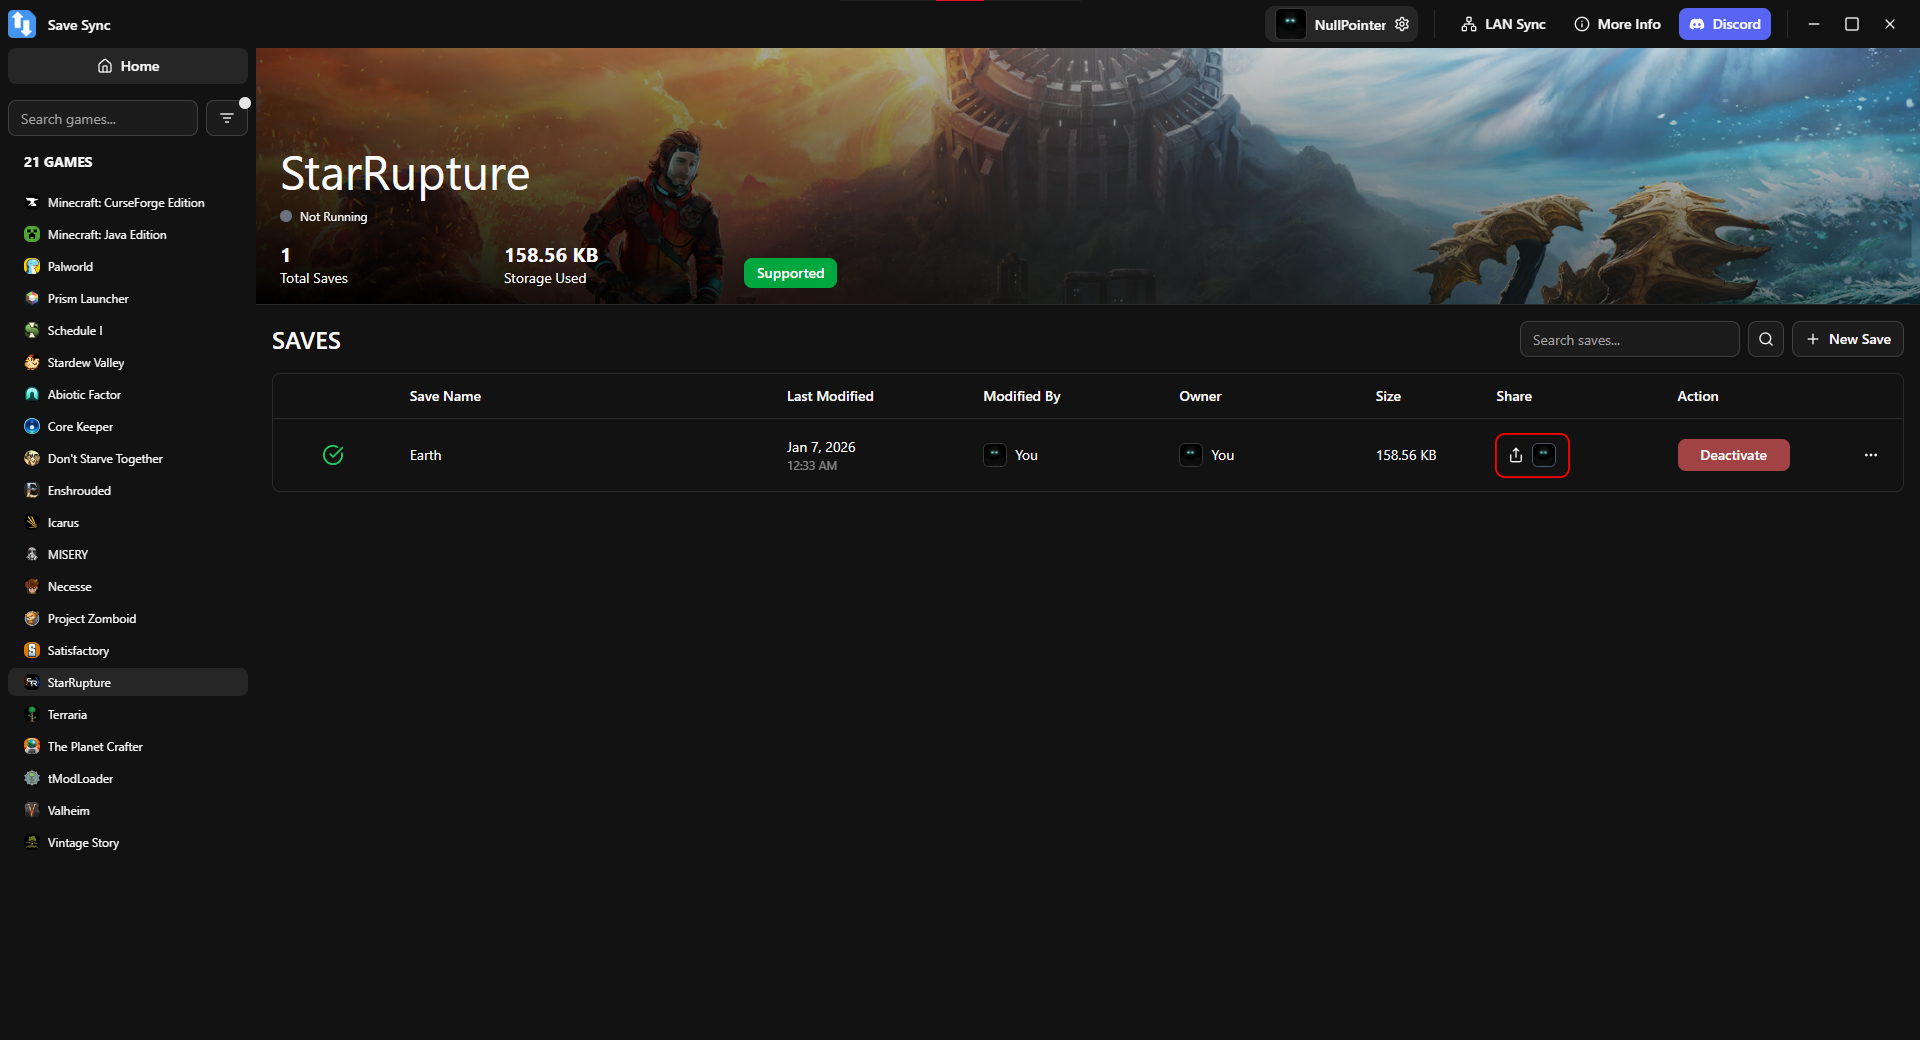The height and width of the screenshot is (1040, 1920).
Task: Select Valheim in the games list
Action: tap(128, 810)
